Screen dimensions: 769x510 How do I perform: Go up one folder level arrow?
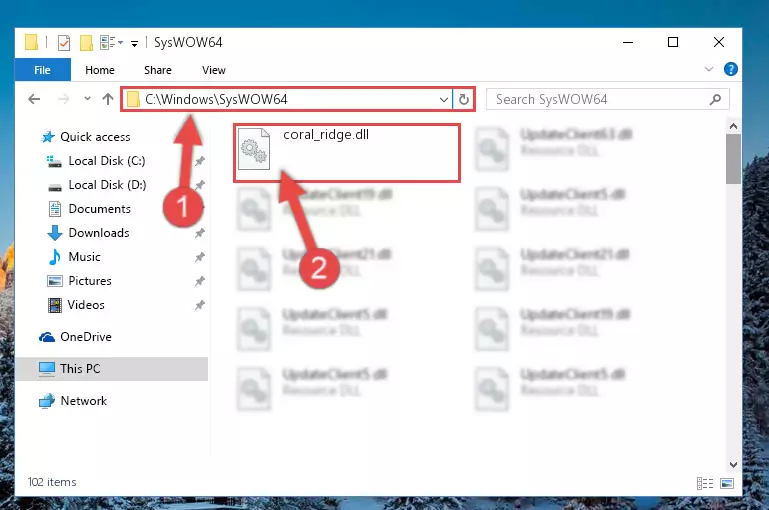107,99
